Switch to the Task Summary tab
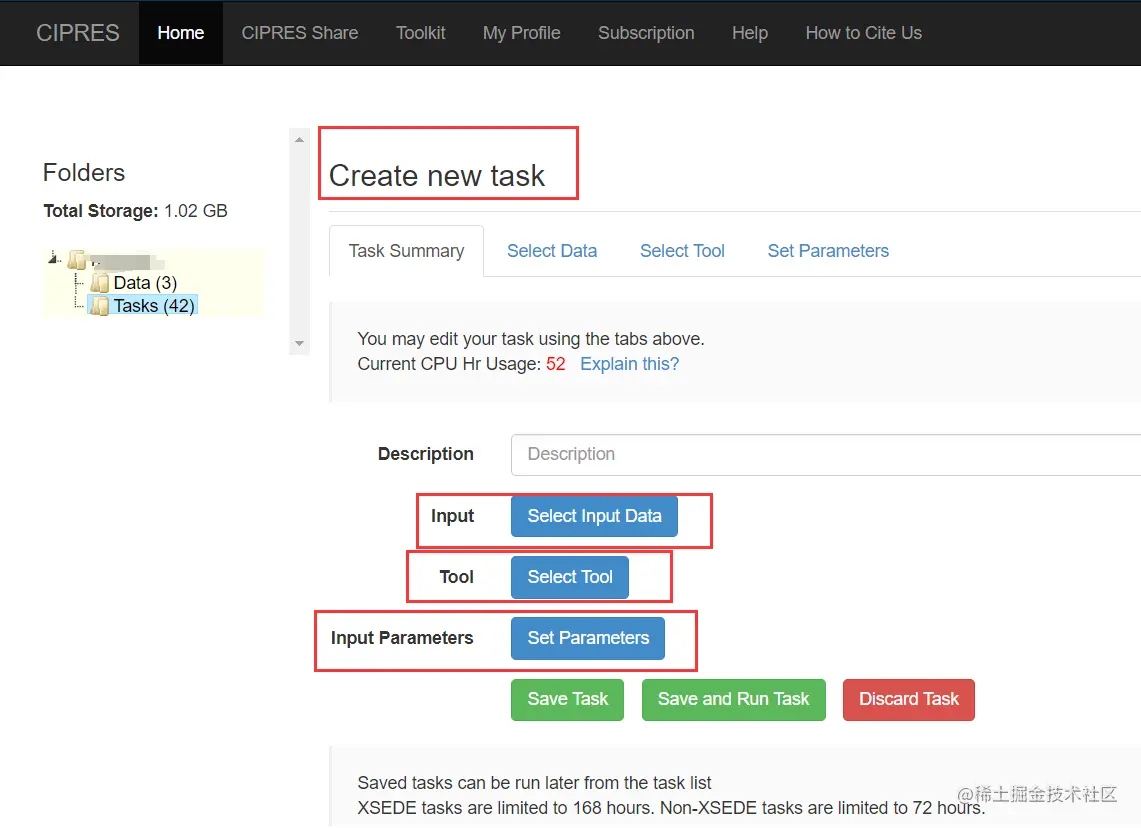This screenshot has width=1141, height=828. tap(406, 251)
